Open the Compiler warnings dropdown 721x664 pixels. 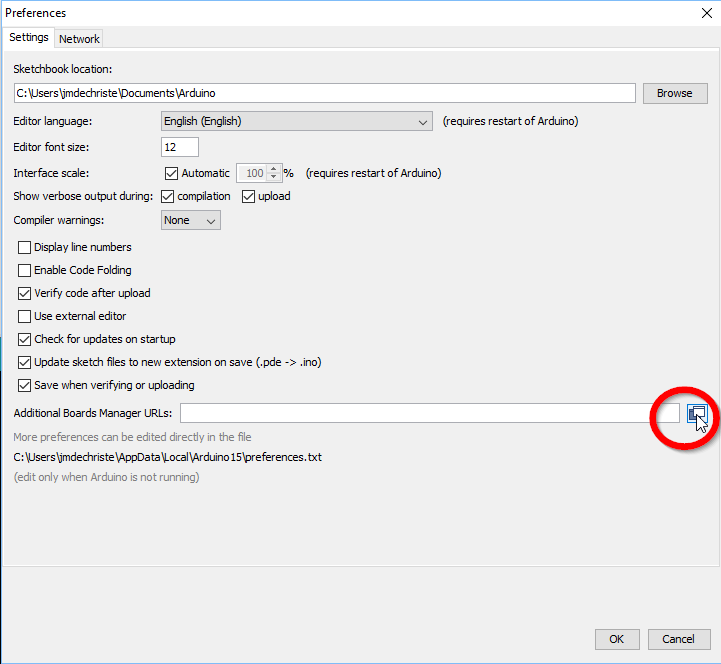click(x=190, y=220)
